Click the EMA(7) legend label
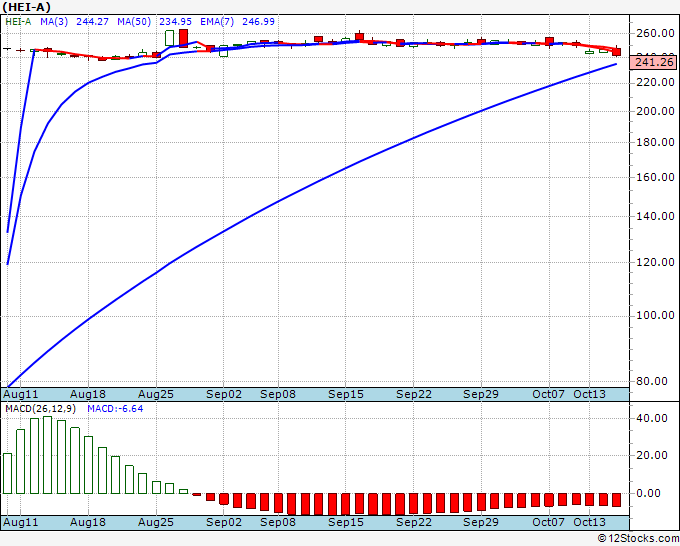 tap(217, 22)
